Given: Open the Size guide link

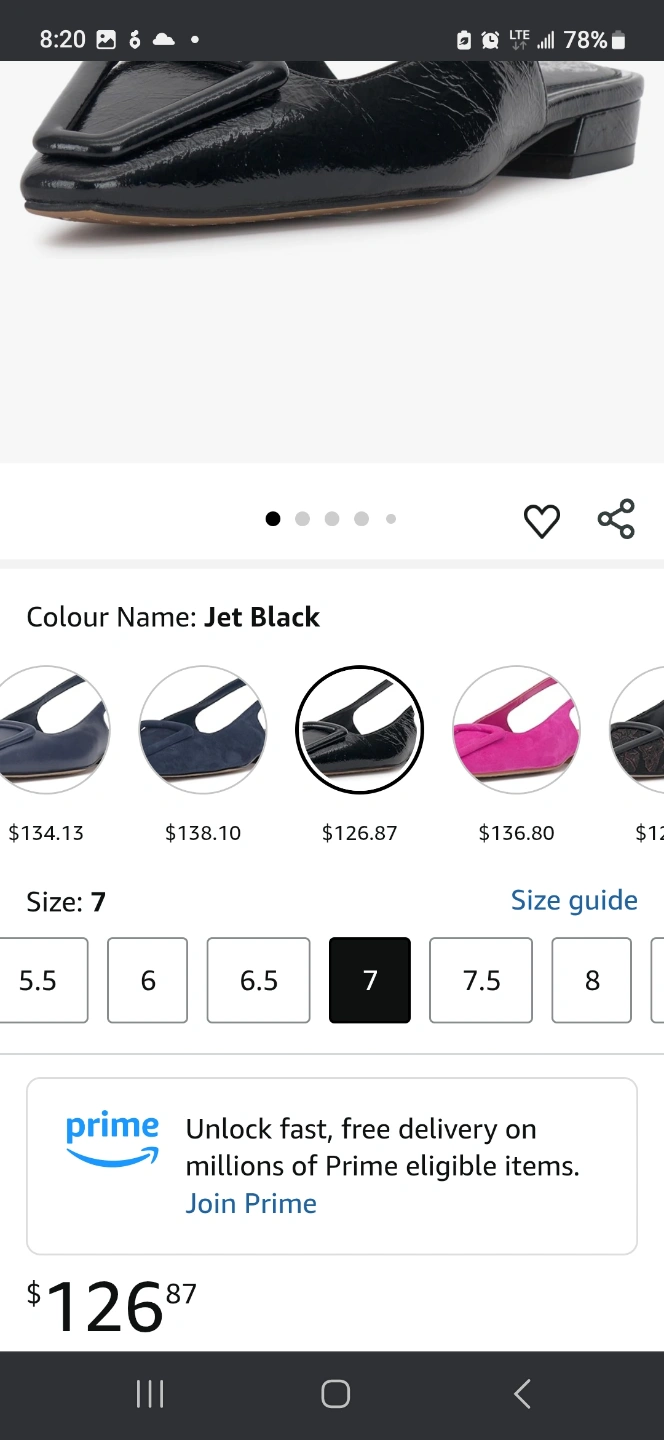Looking at the screenshot, I should pos(574,900).
